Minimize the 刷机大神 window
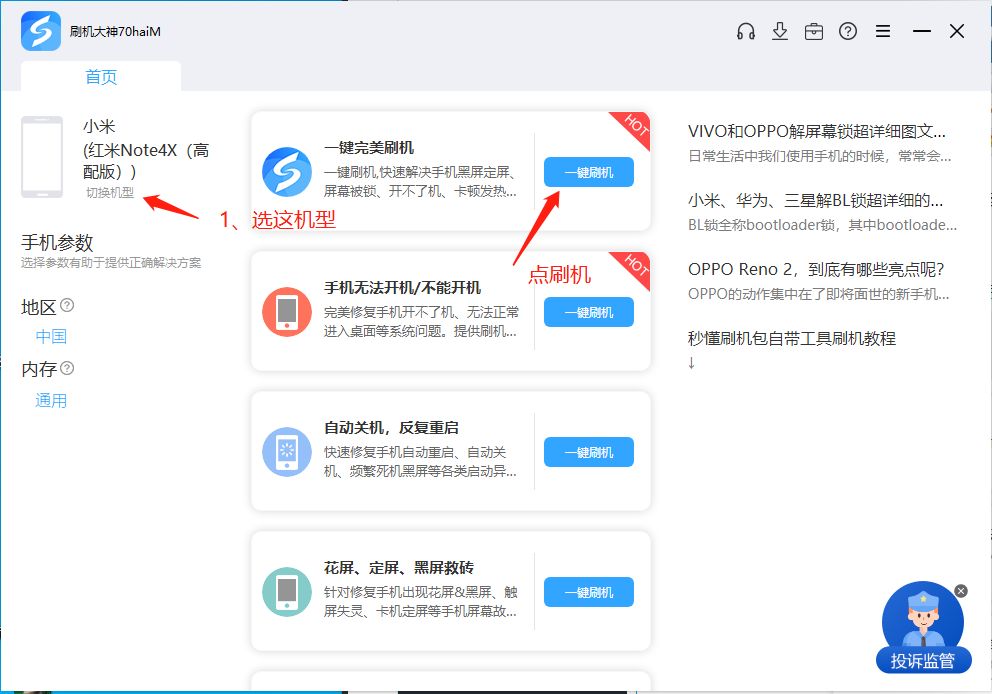Screen dimensions: 992x694 click(x=922, y=31)
